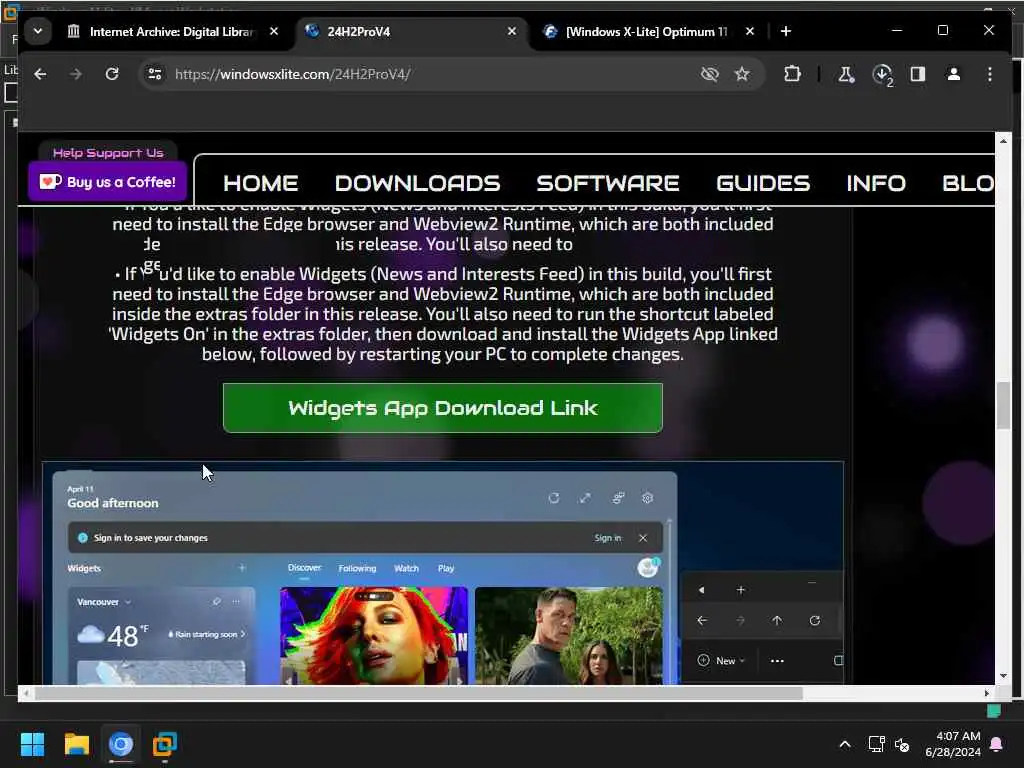This screenshot has width=1024, height=768.
Task: Open the notifications bell icon
Action: (997, 744)
